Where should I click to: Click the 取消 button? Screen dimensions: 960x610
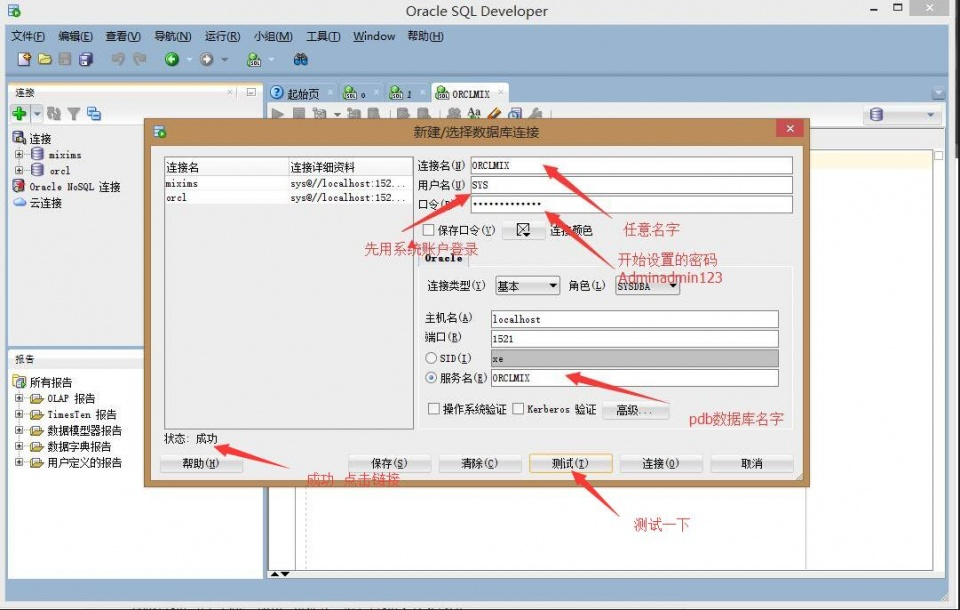tap(752, 464)
